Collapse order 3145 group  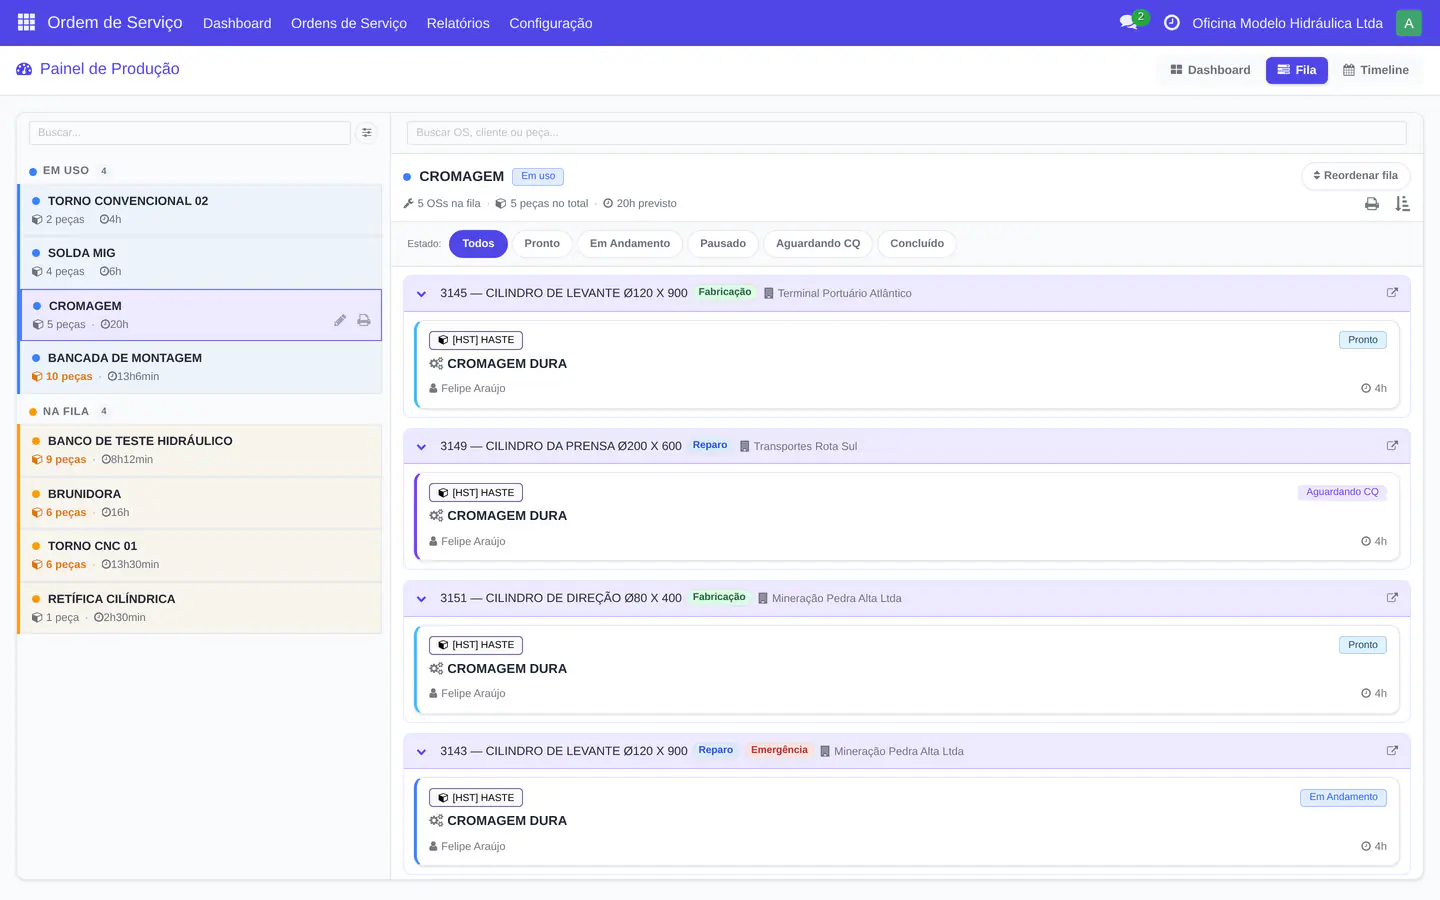tap(421, 294)
